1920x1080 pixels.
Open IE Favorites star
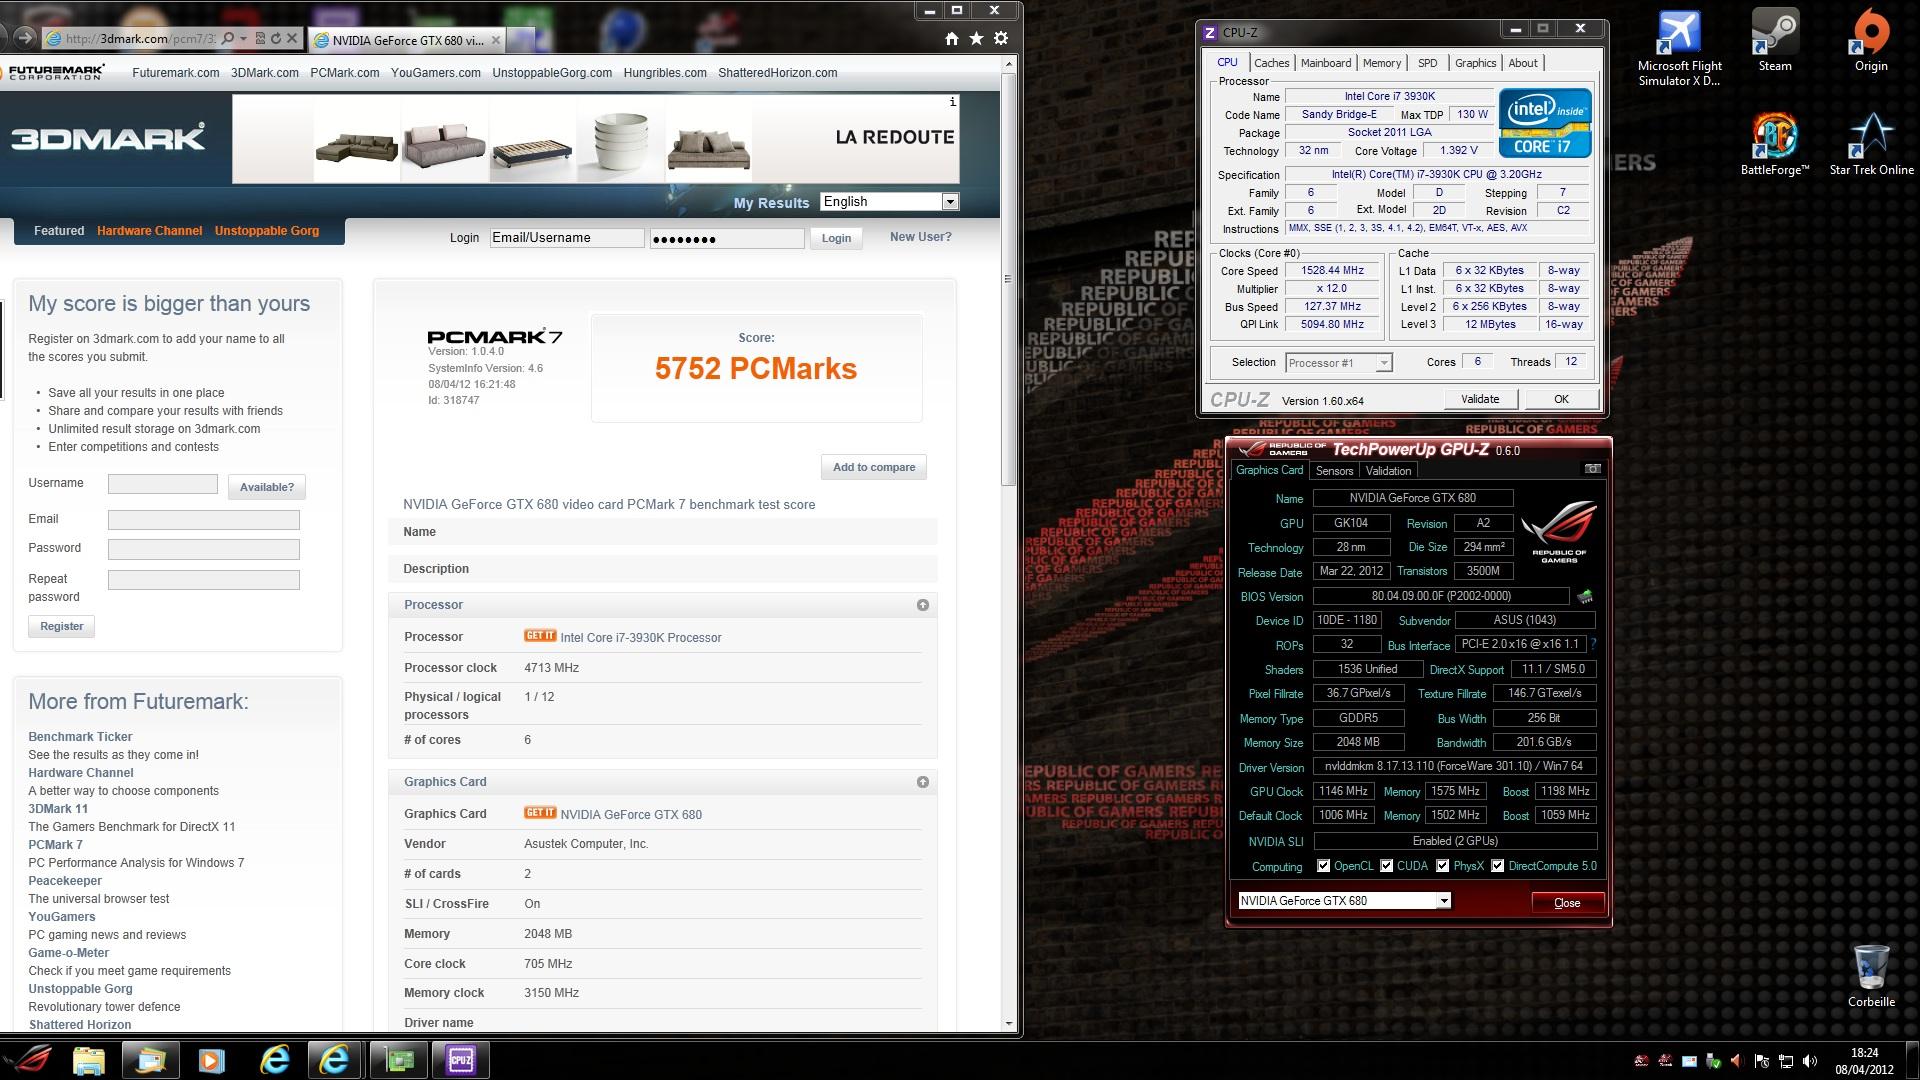pyautogui.click(x=976, y=39)
